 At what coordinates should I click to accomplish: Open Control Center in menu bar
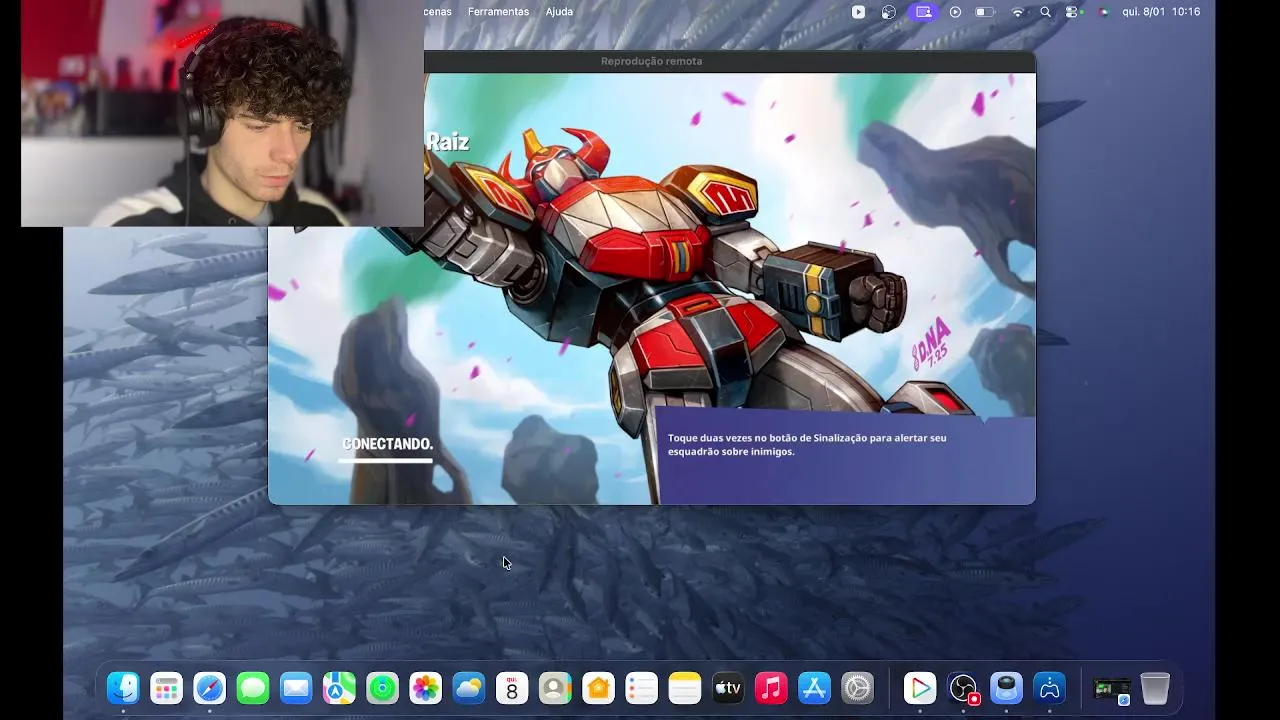click(x=1073, y=12)
